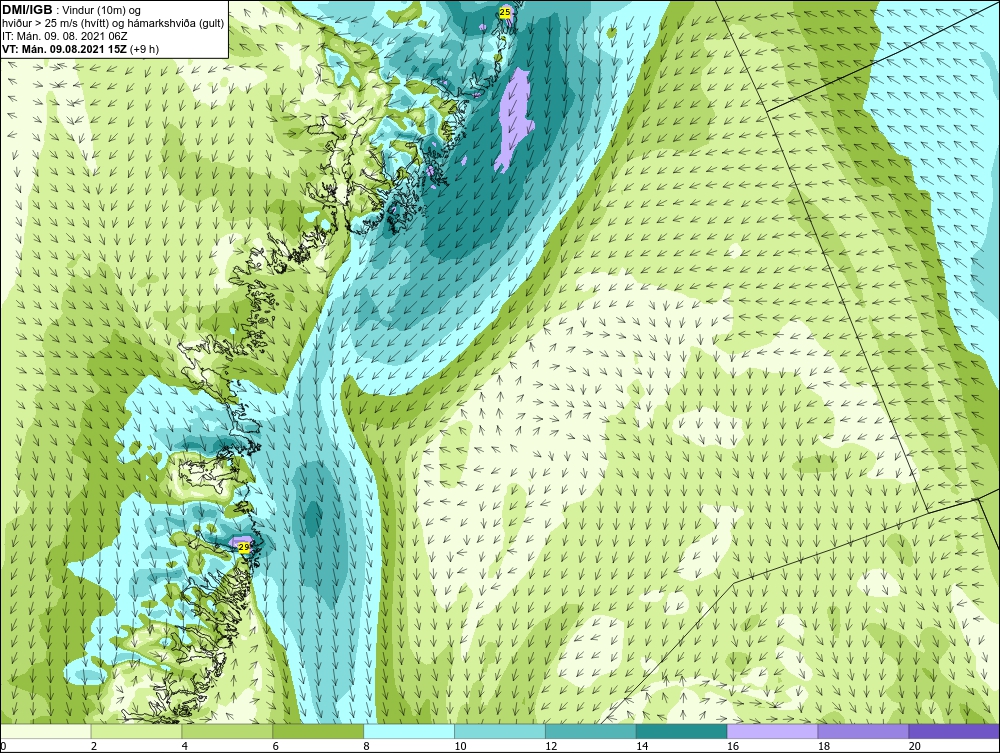This screenshot has height=753, width=1000.
Task: Select the 2–4 m/s legend color
Action: [x=136, y=731]
